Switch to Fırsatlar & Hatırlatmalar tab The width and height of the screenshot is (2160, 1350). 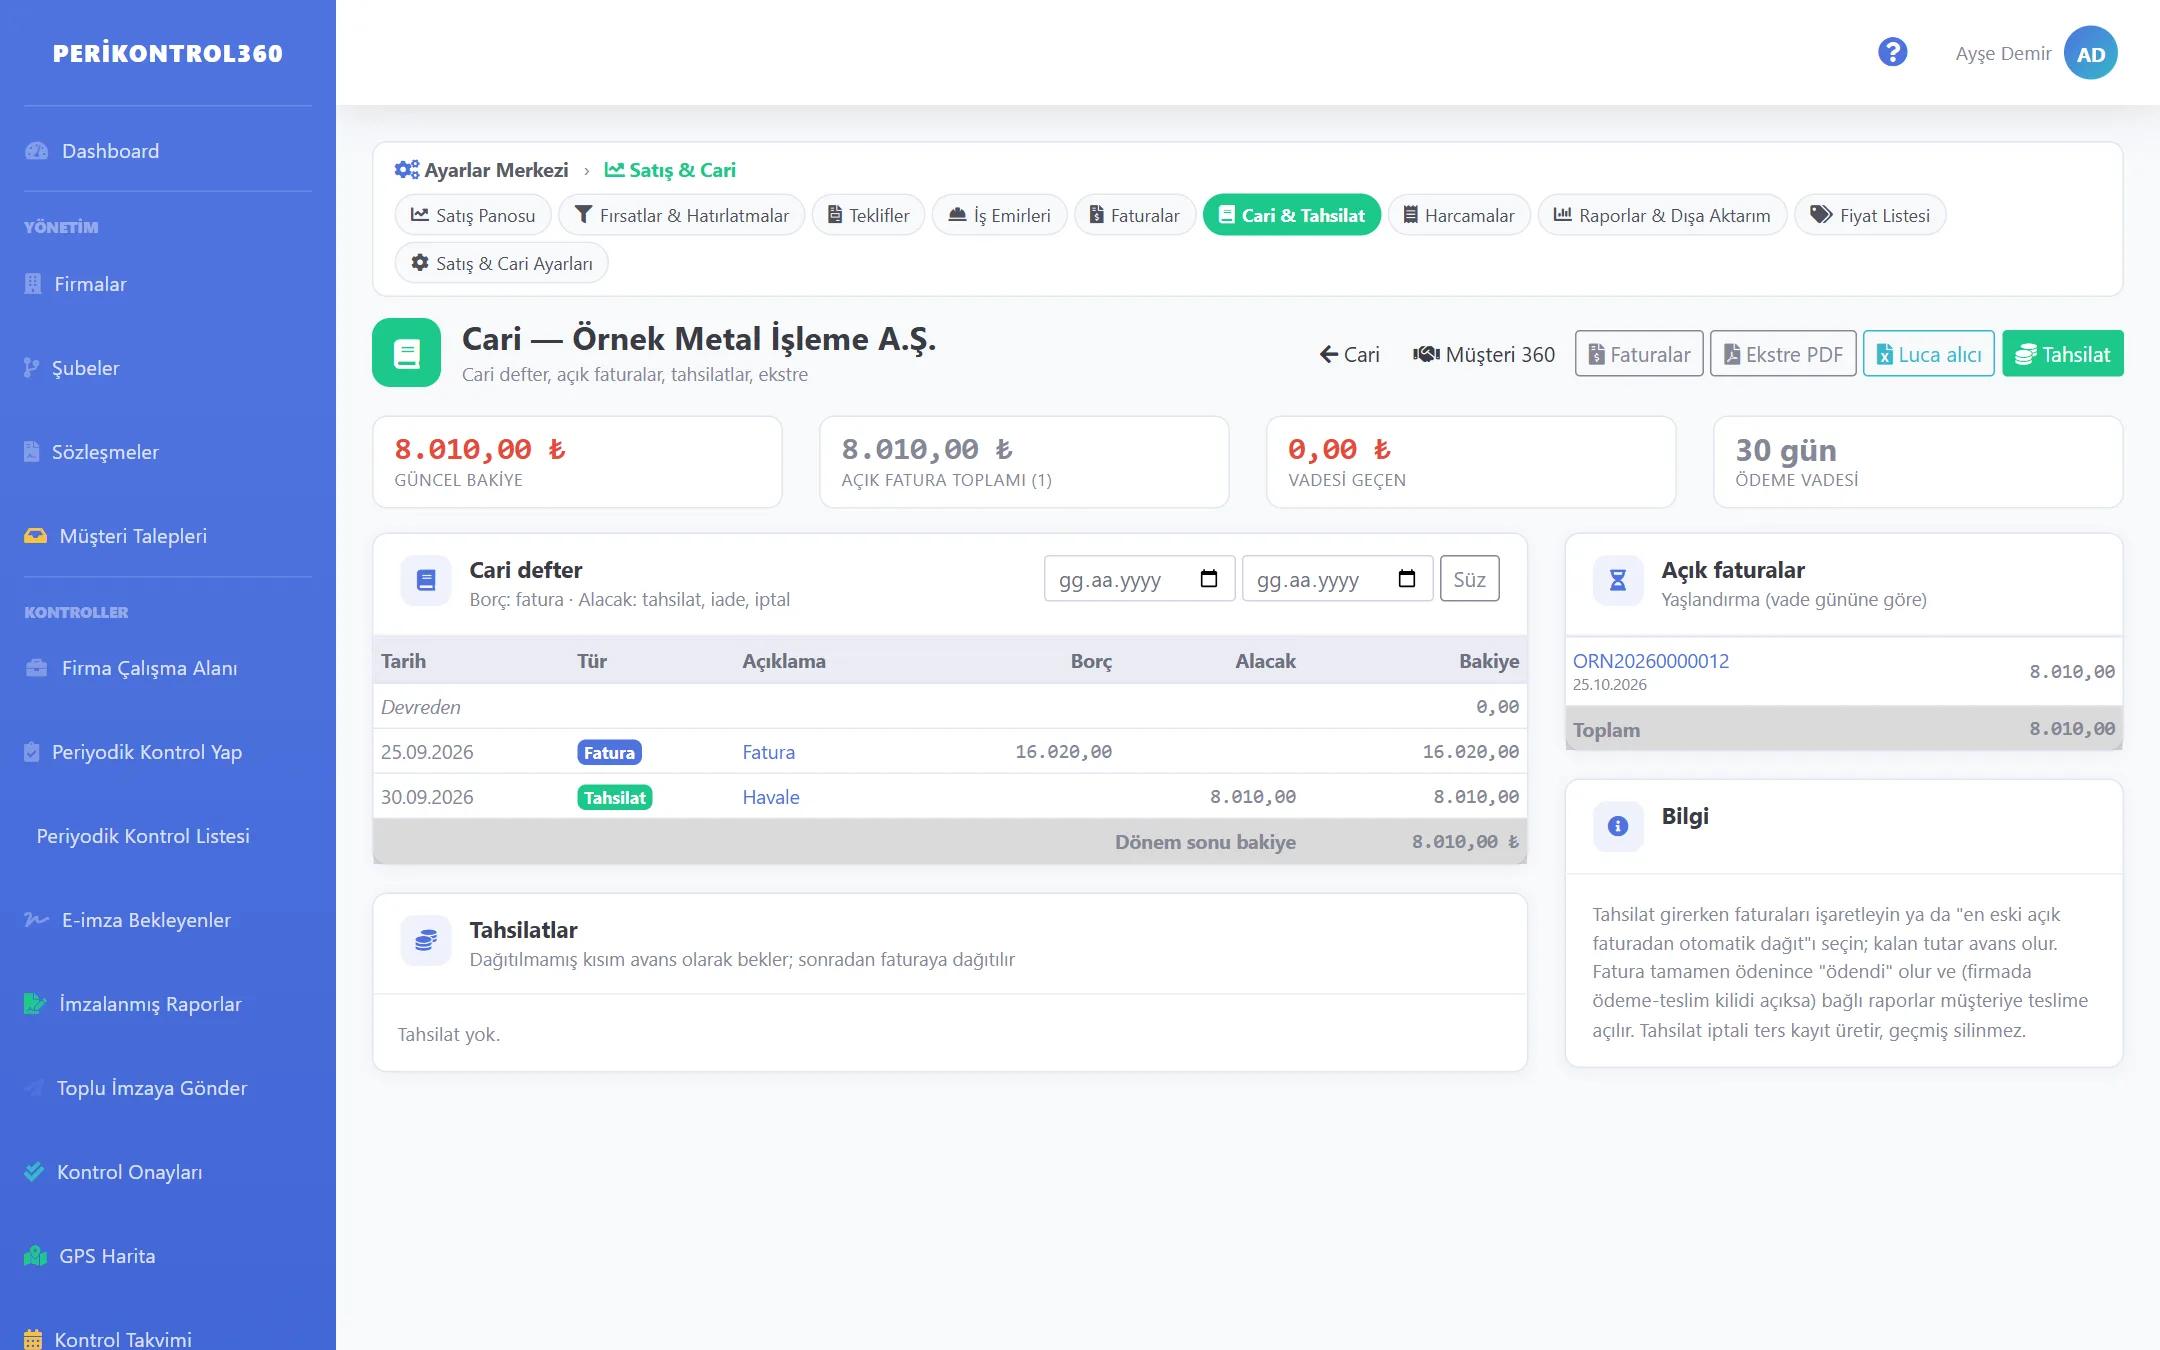point(681,215)
